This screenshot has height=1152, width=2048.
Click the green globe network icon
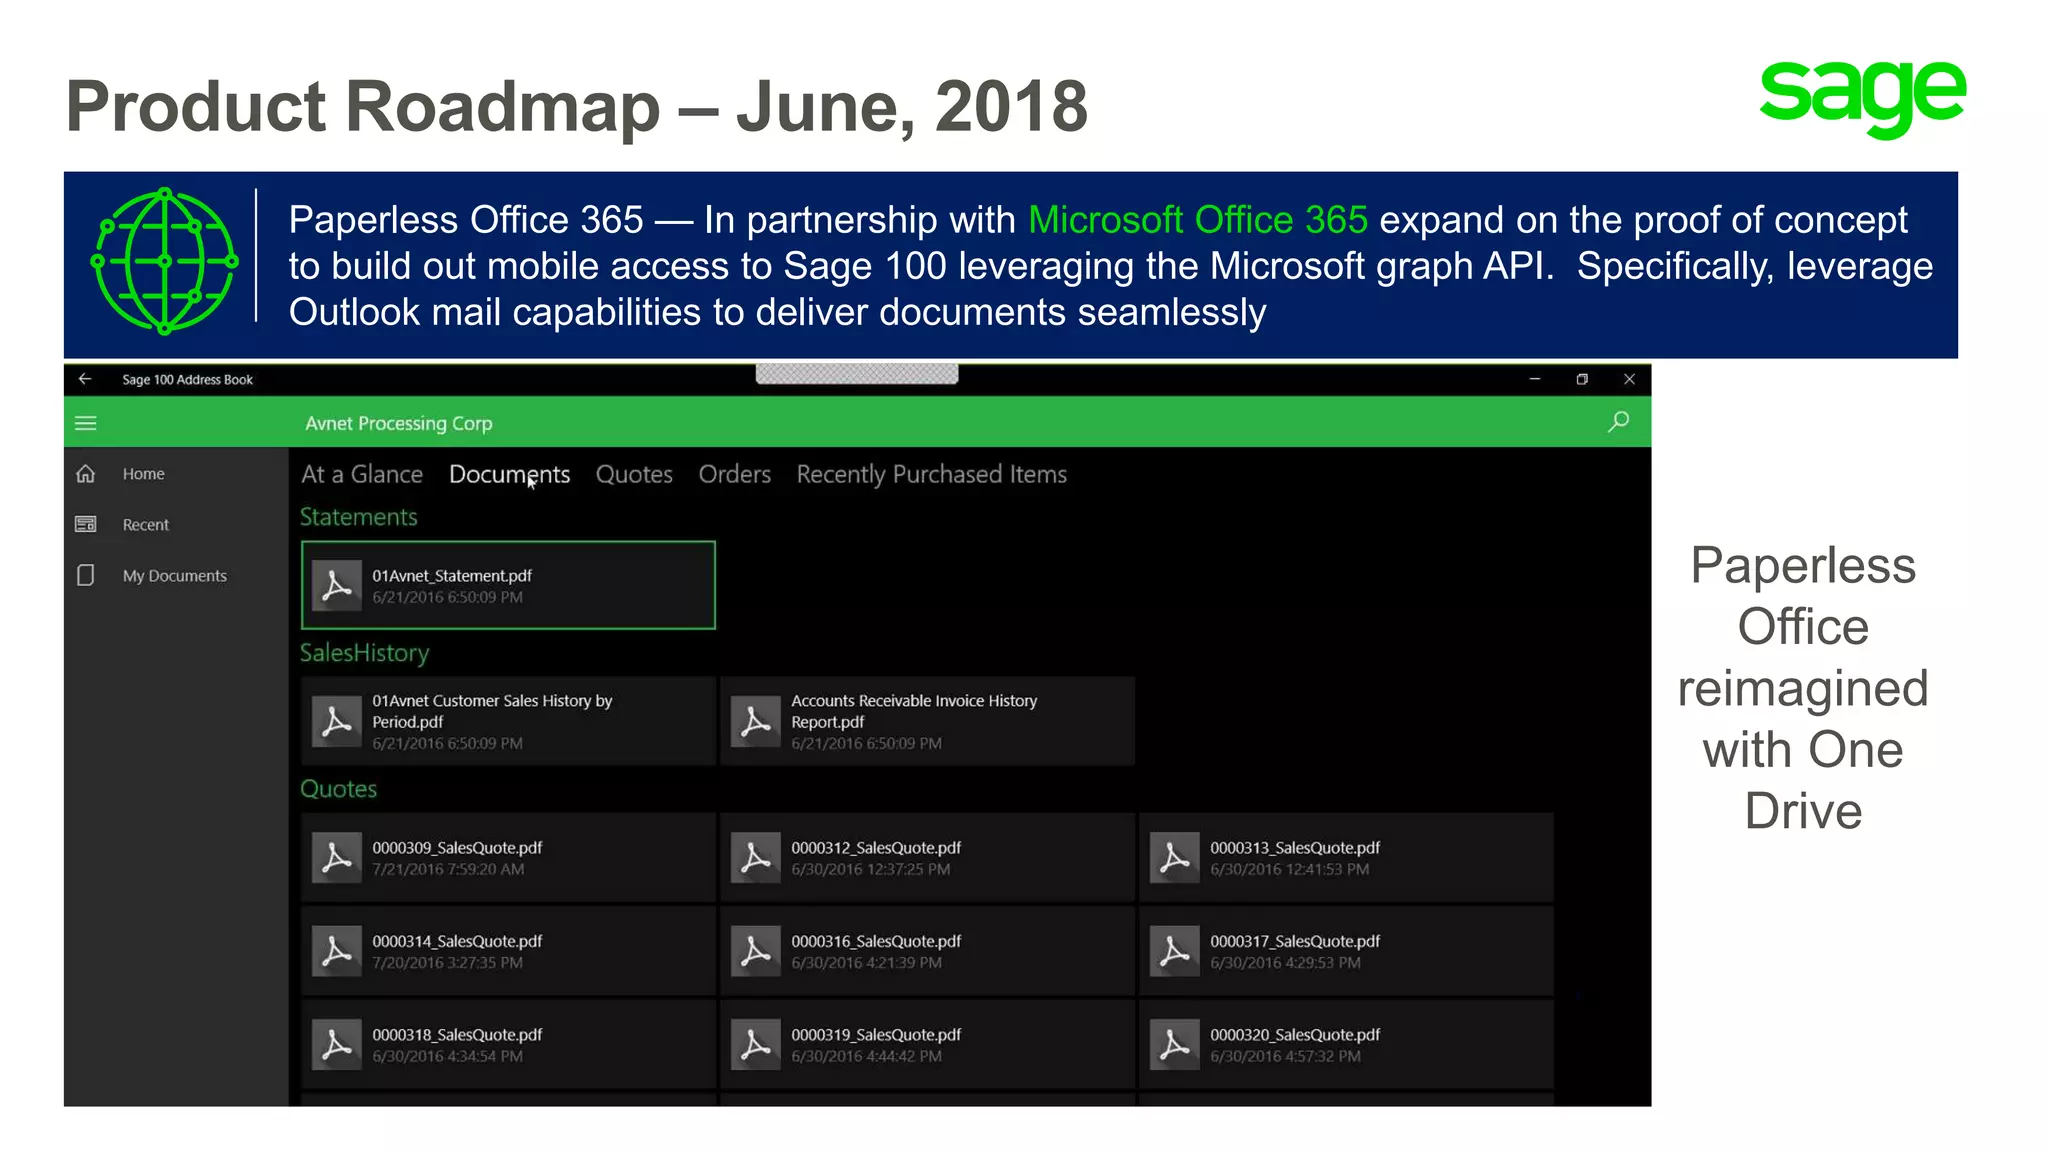point(165,261)
